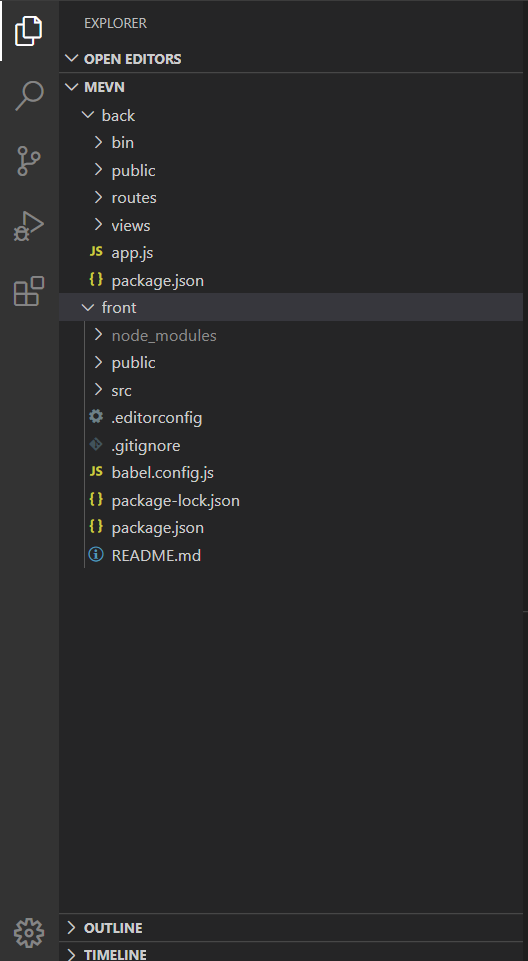Open the app.js file
528x961 pixels.
[x=132, y=253]
